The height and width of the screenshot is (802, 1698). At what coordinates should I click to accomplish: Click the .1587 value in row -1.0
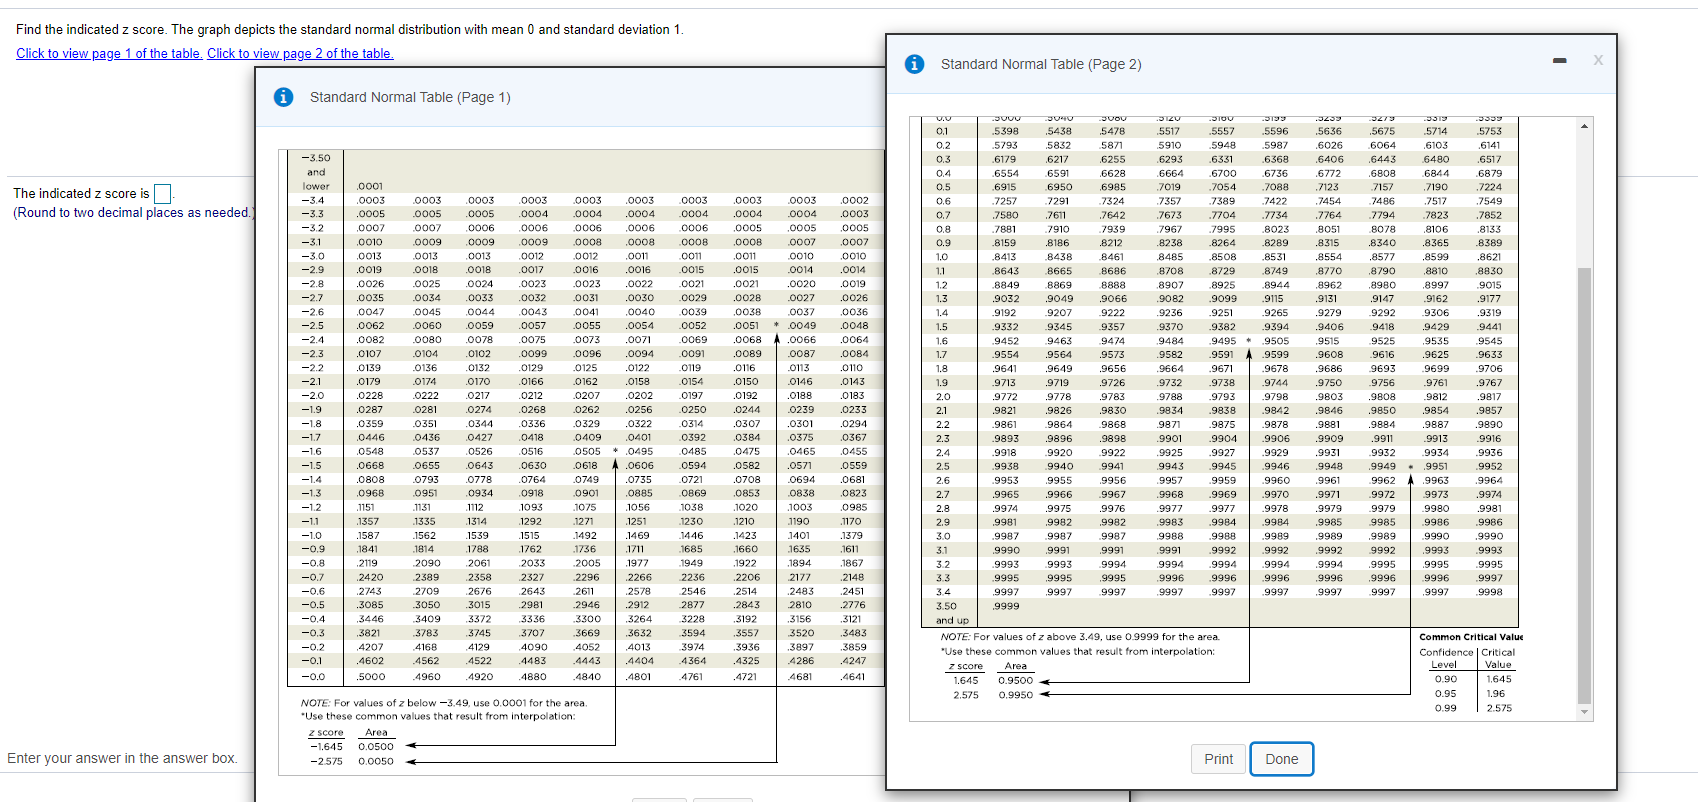[368, 535]
